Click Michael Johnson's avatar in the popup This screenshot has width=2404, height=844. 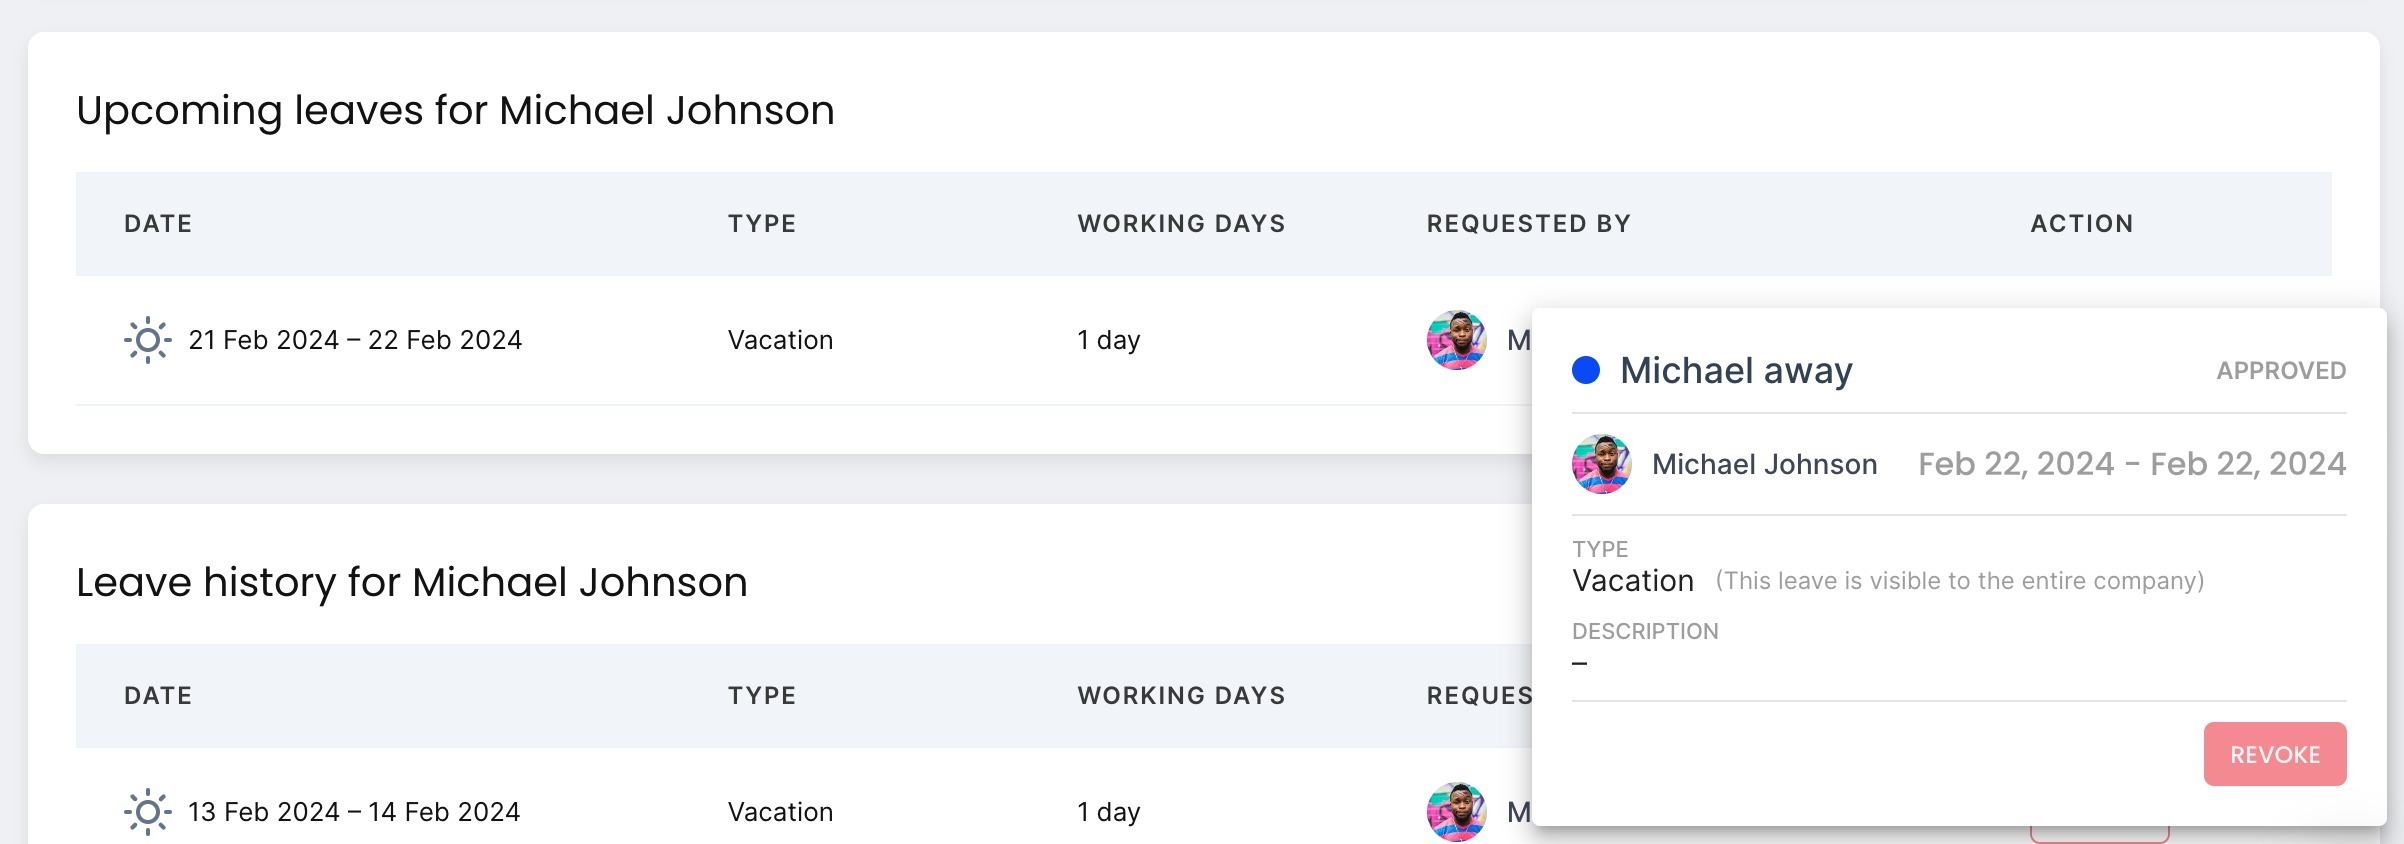pos(1601,464)
